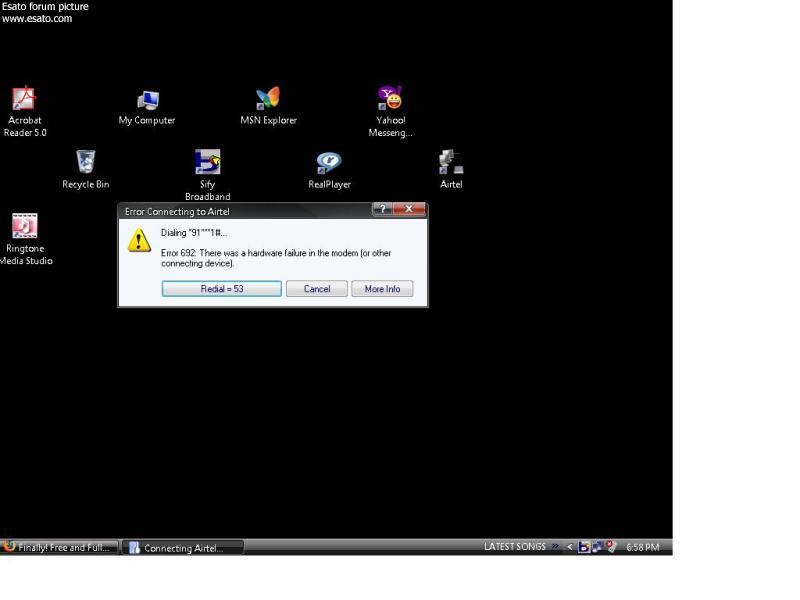This screenshot has width=800, height=600.
Task: Click the Sify Broadband tray icon
Action: tap(584, 547)
